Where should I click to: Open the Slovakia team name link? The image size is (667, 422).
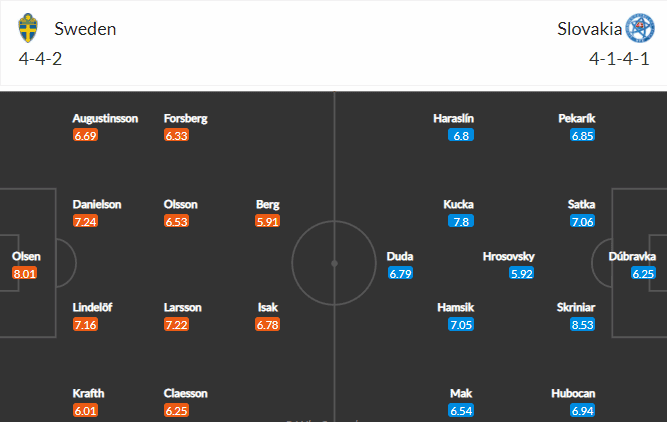coord(590,29)
